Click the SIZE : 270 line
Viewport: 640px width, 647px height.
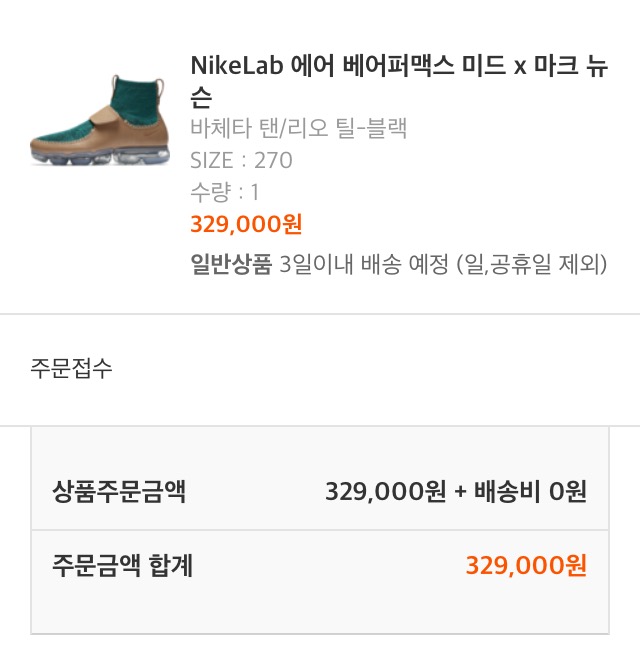click(x=241, y=160)
